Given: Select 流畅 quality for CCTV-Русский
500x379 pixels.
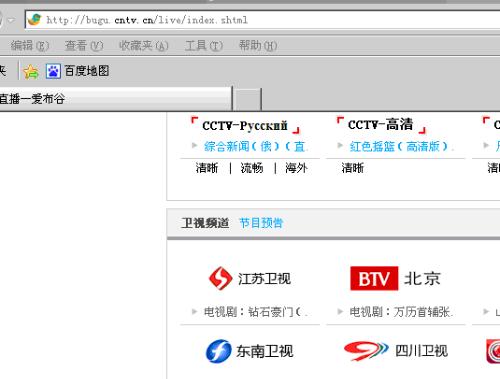Looking at the screenshot, I should (x=252, y=168).
